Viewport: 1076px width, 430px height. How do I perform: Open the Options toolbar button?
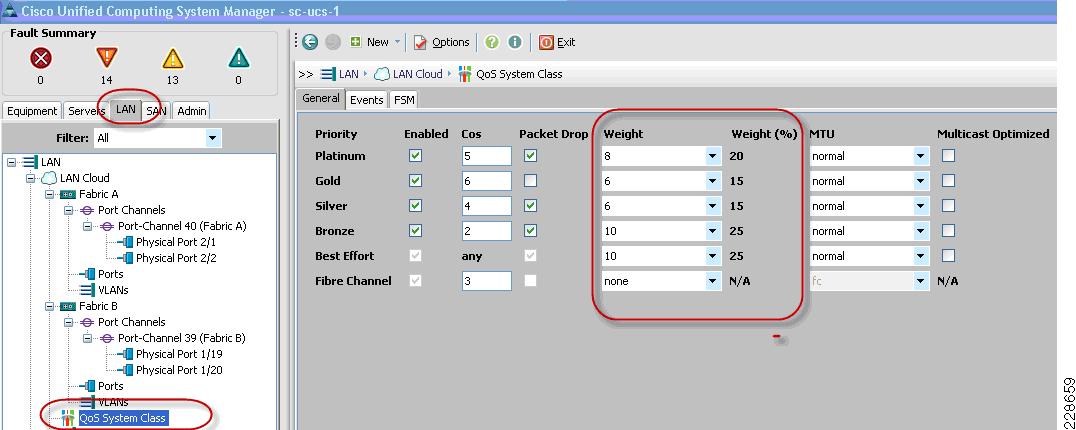point(442,43)
